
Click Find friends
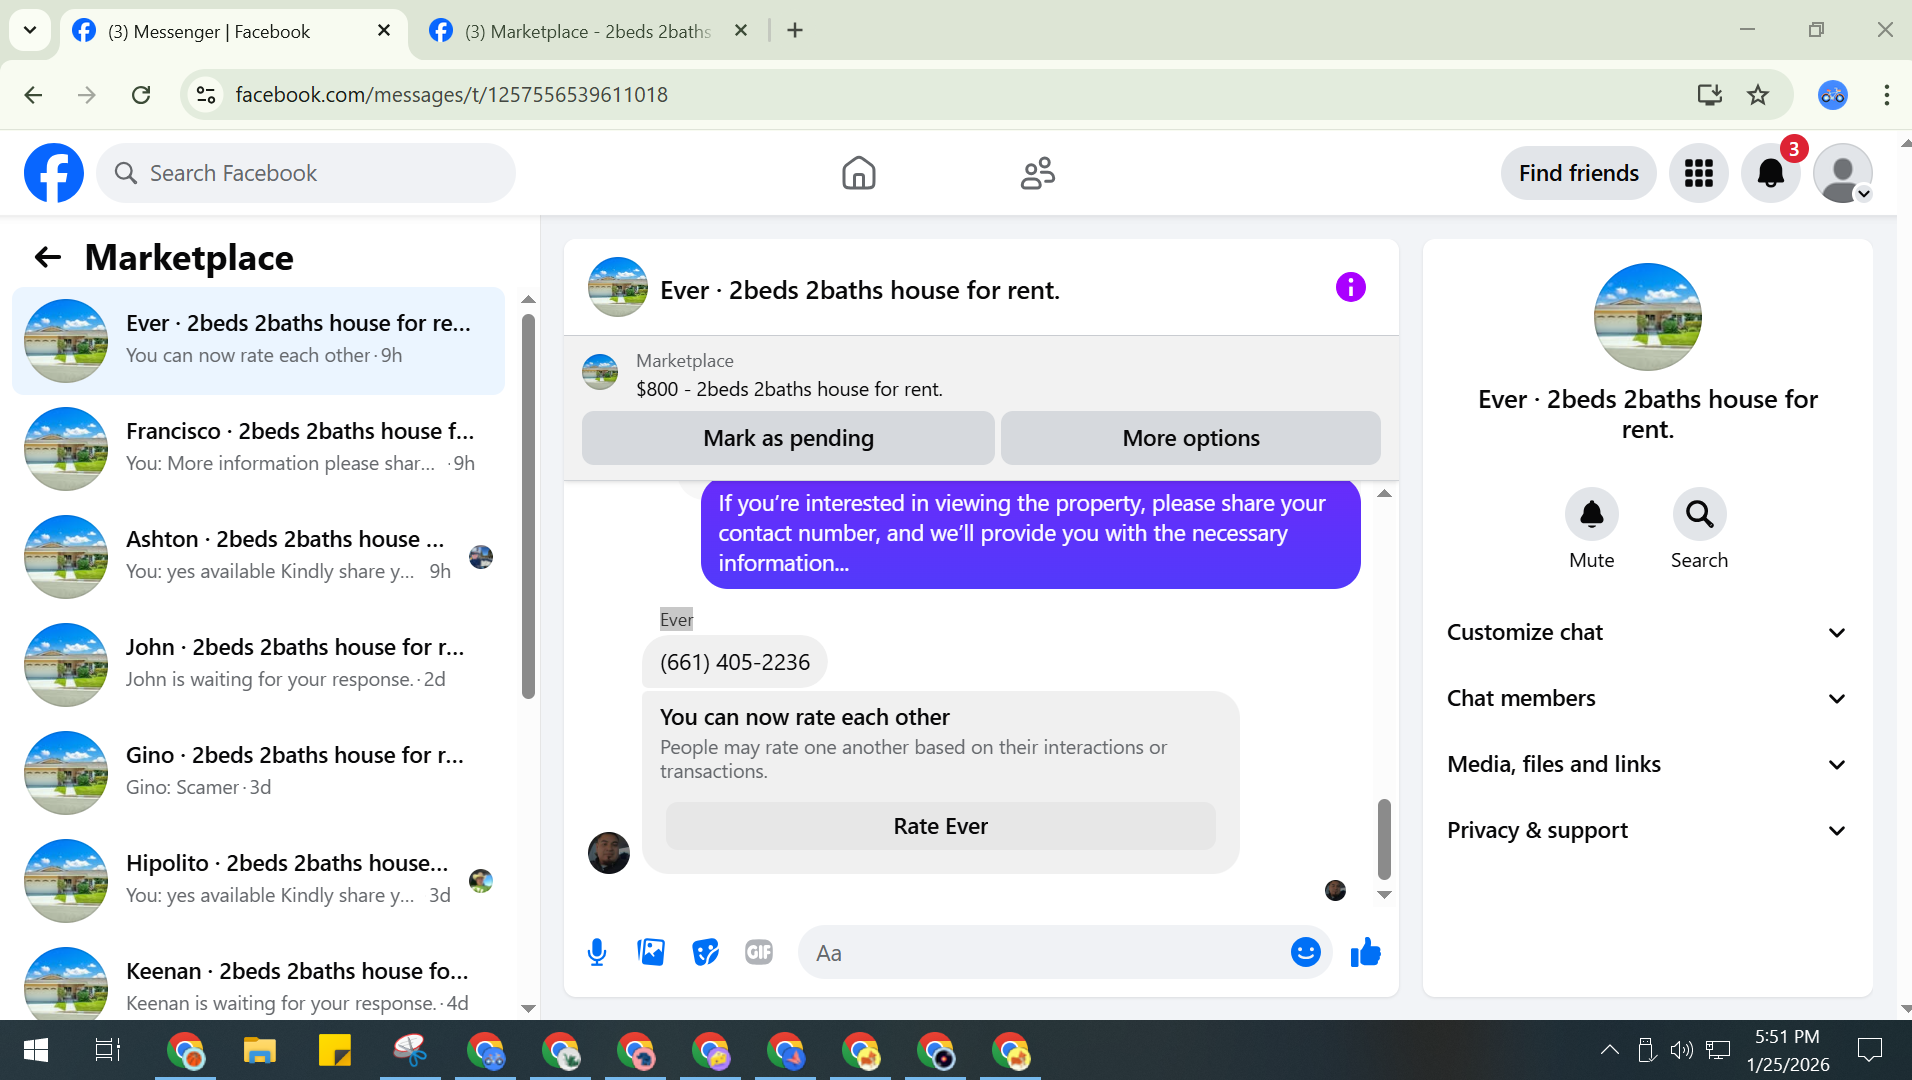point(1578,173)
